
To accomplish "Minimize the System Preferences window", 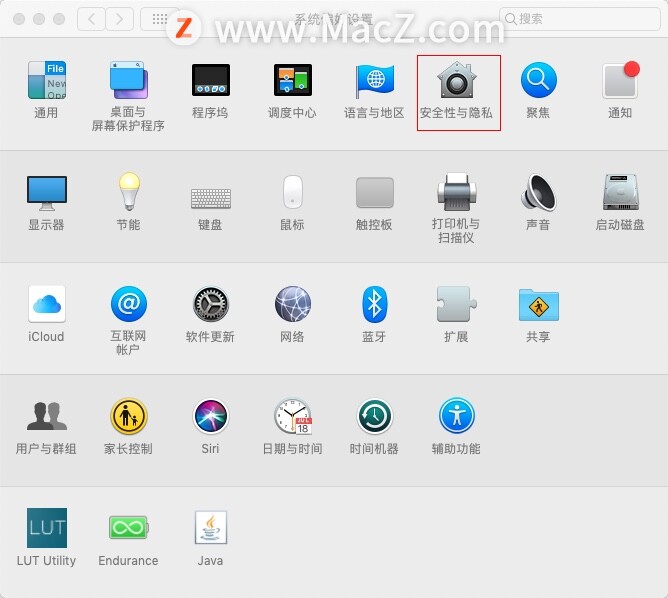I will click(39, 19).
